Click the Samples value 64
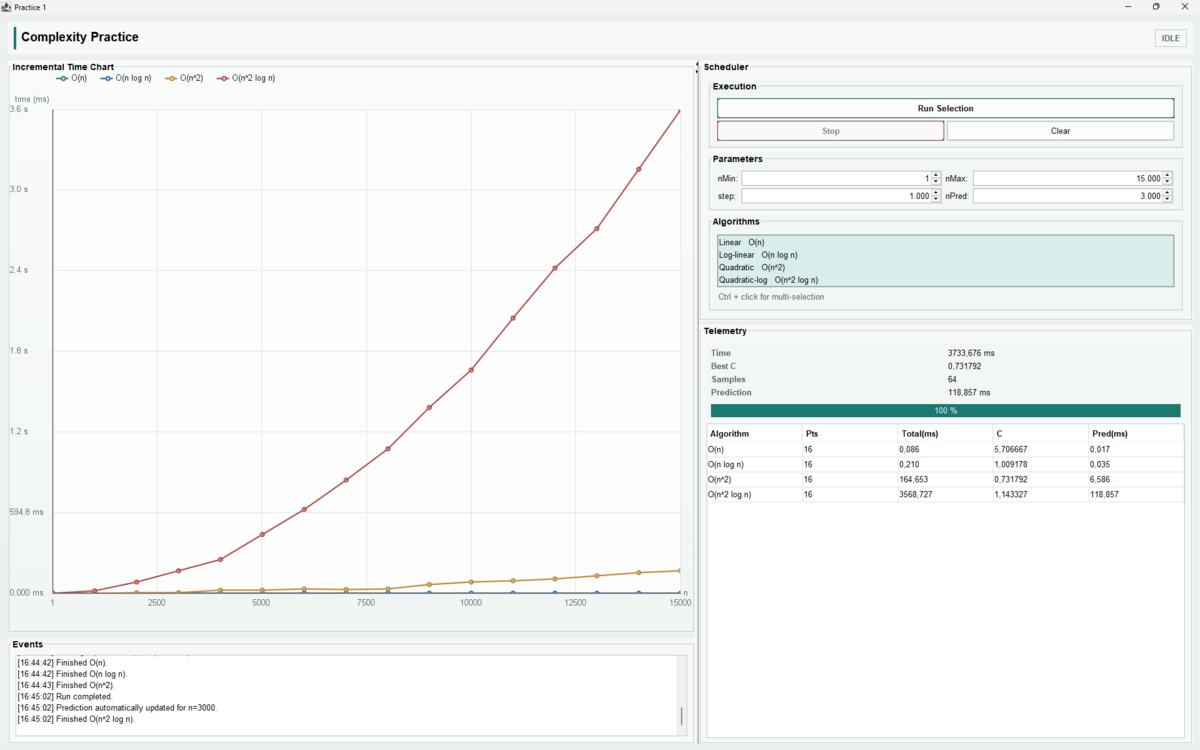 point(952,379)
